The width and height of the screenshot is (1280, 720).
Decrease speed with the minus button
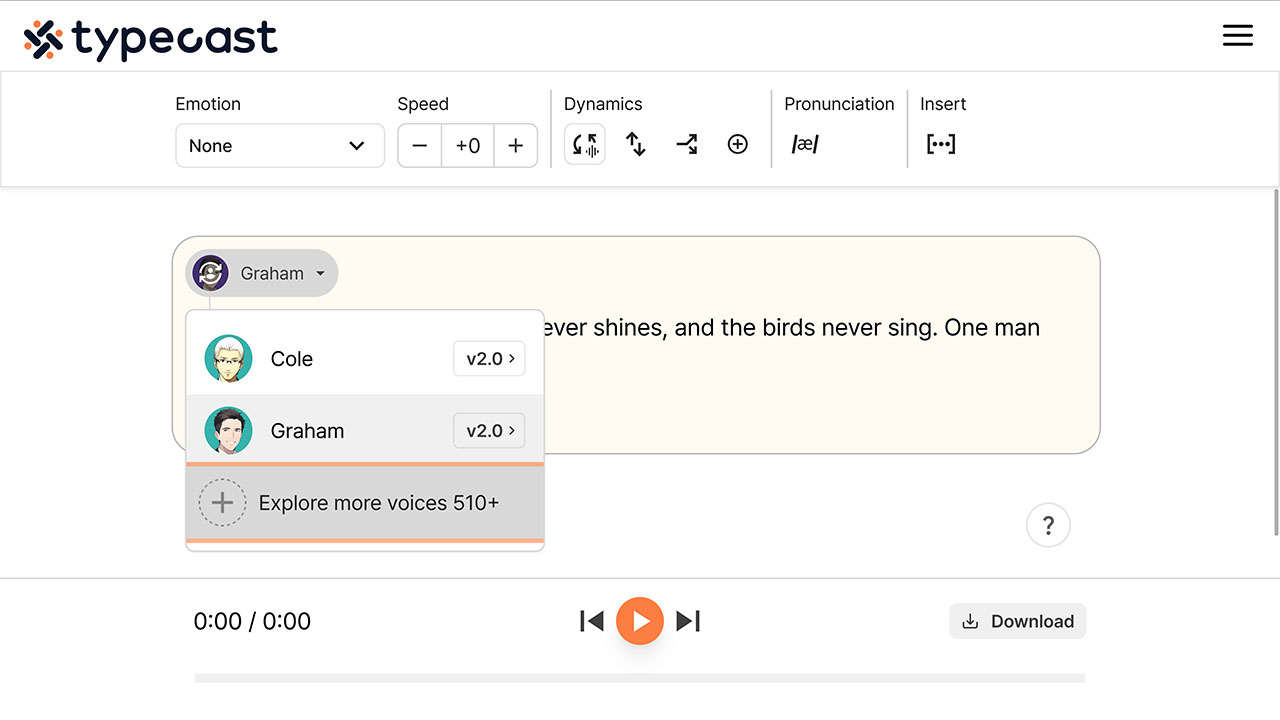coord(420,146)
